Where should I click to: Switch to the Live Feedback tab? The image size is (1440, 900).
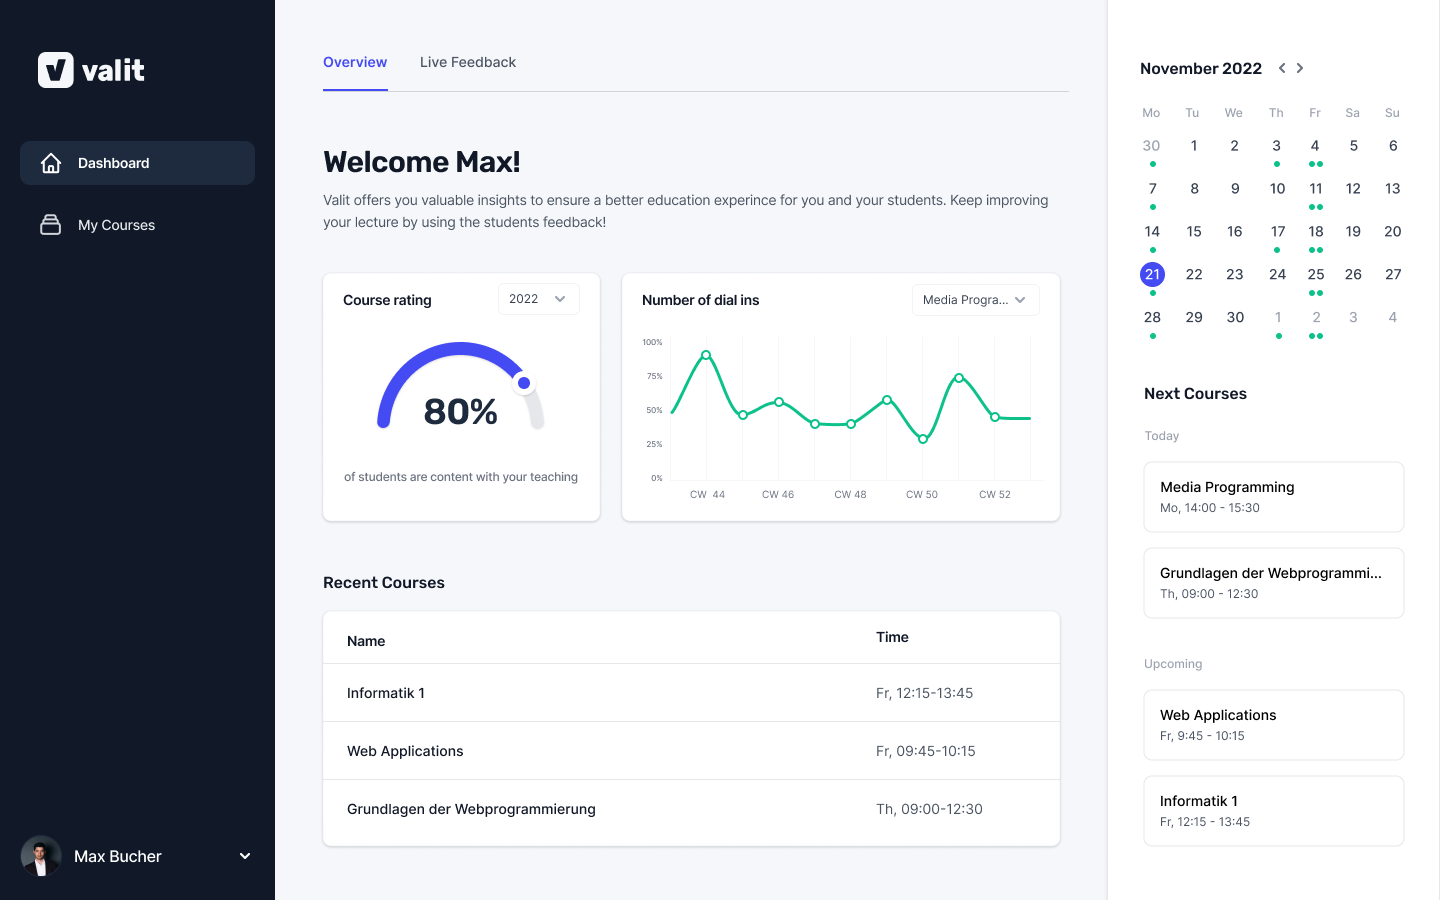(468, 62)
